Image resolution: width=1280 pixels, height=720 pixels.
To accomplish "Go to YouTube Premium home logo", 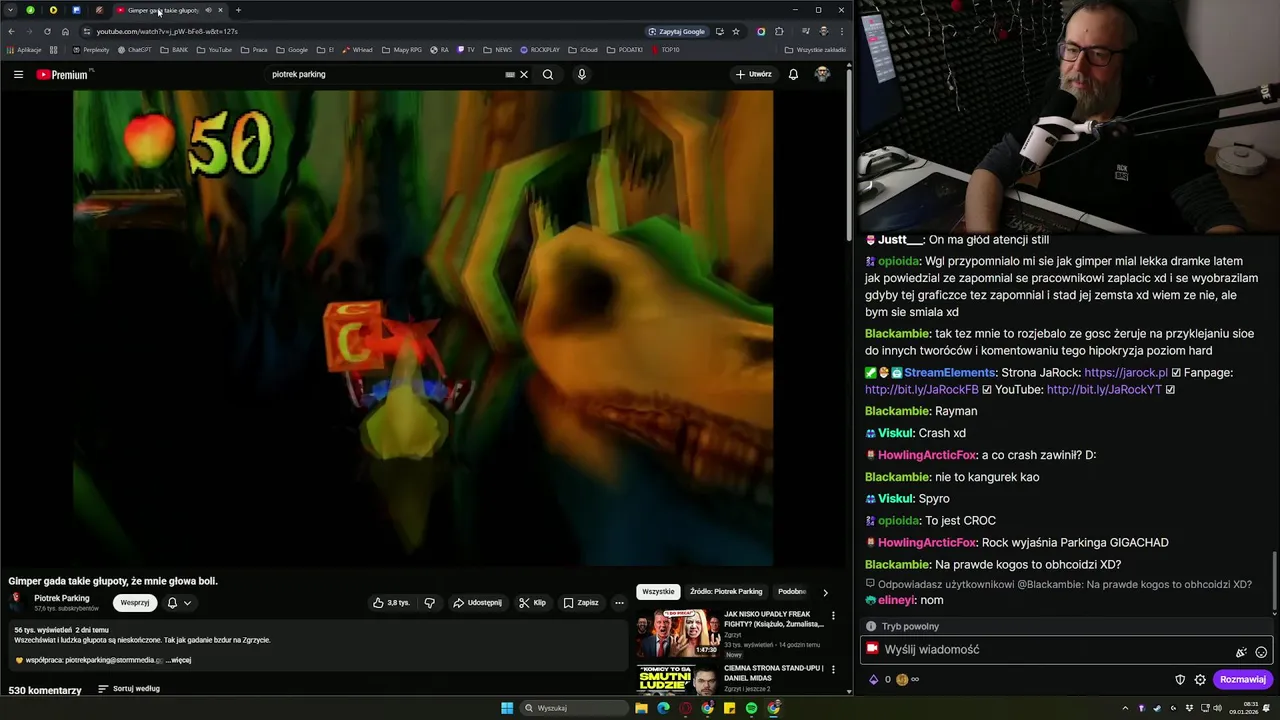I will (63, 74).
